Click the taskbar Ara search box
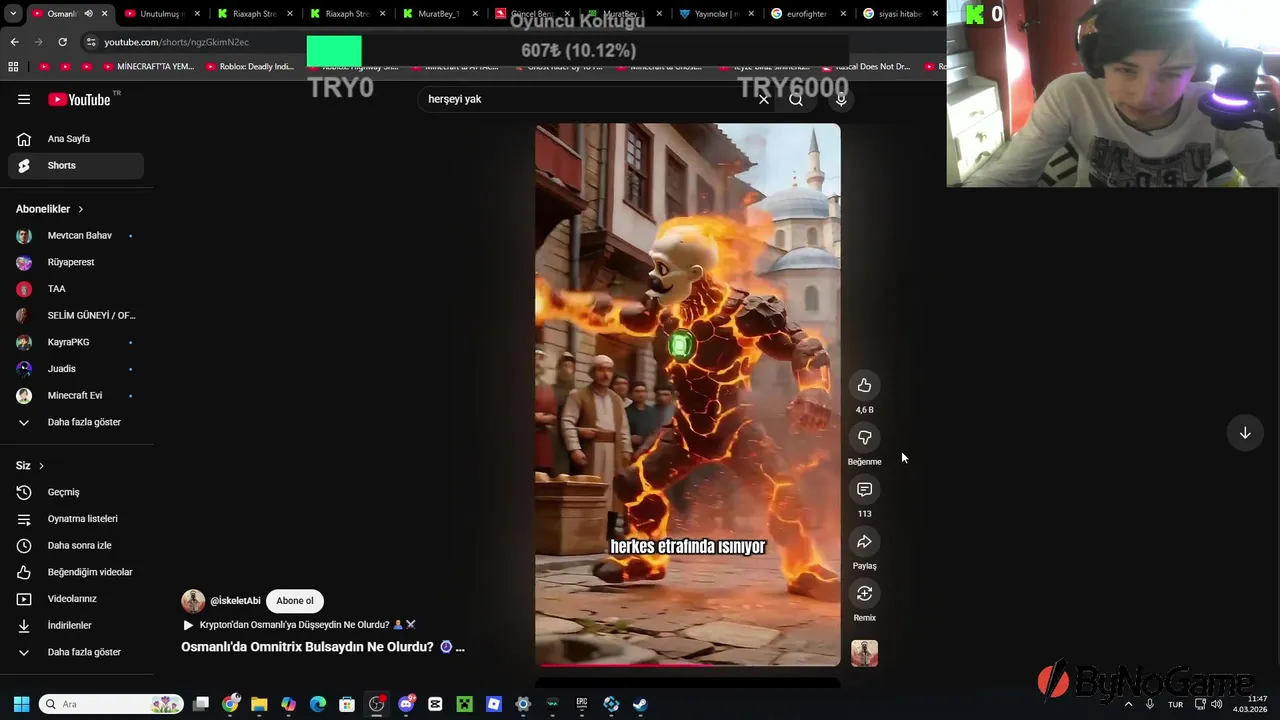Screen dimensions: 1280x720 coord(111,704)
